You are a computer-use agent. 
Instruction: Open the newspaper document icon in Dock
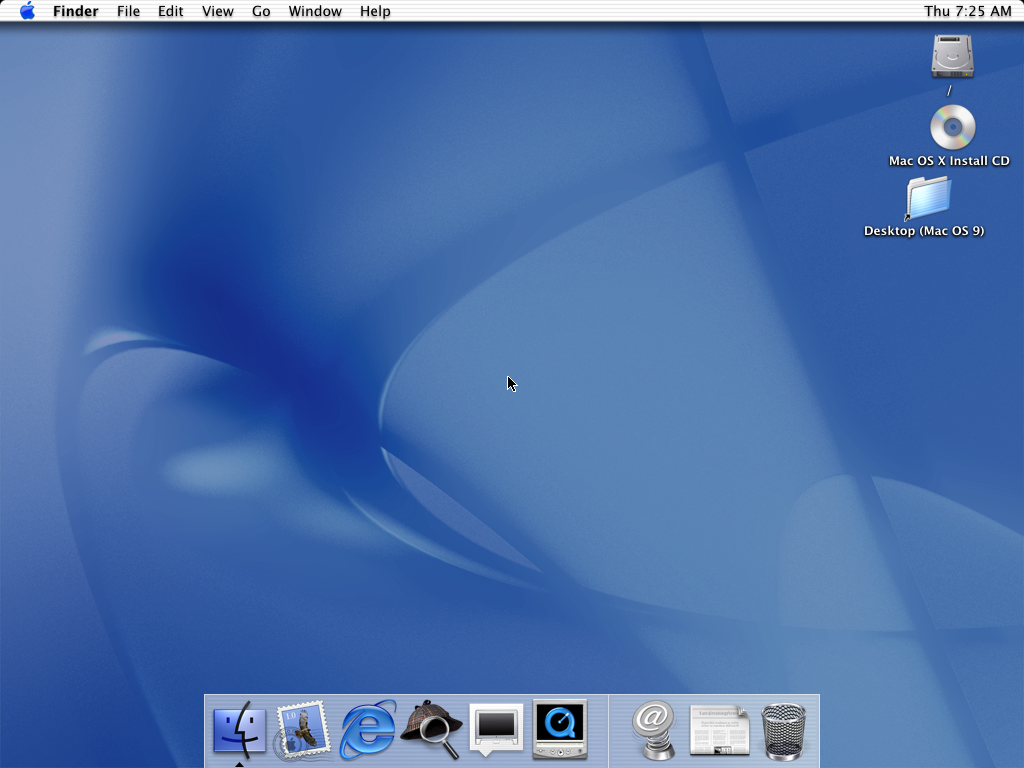tap(719, 731)
